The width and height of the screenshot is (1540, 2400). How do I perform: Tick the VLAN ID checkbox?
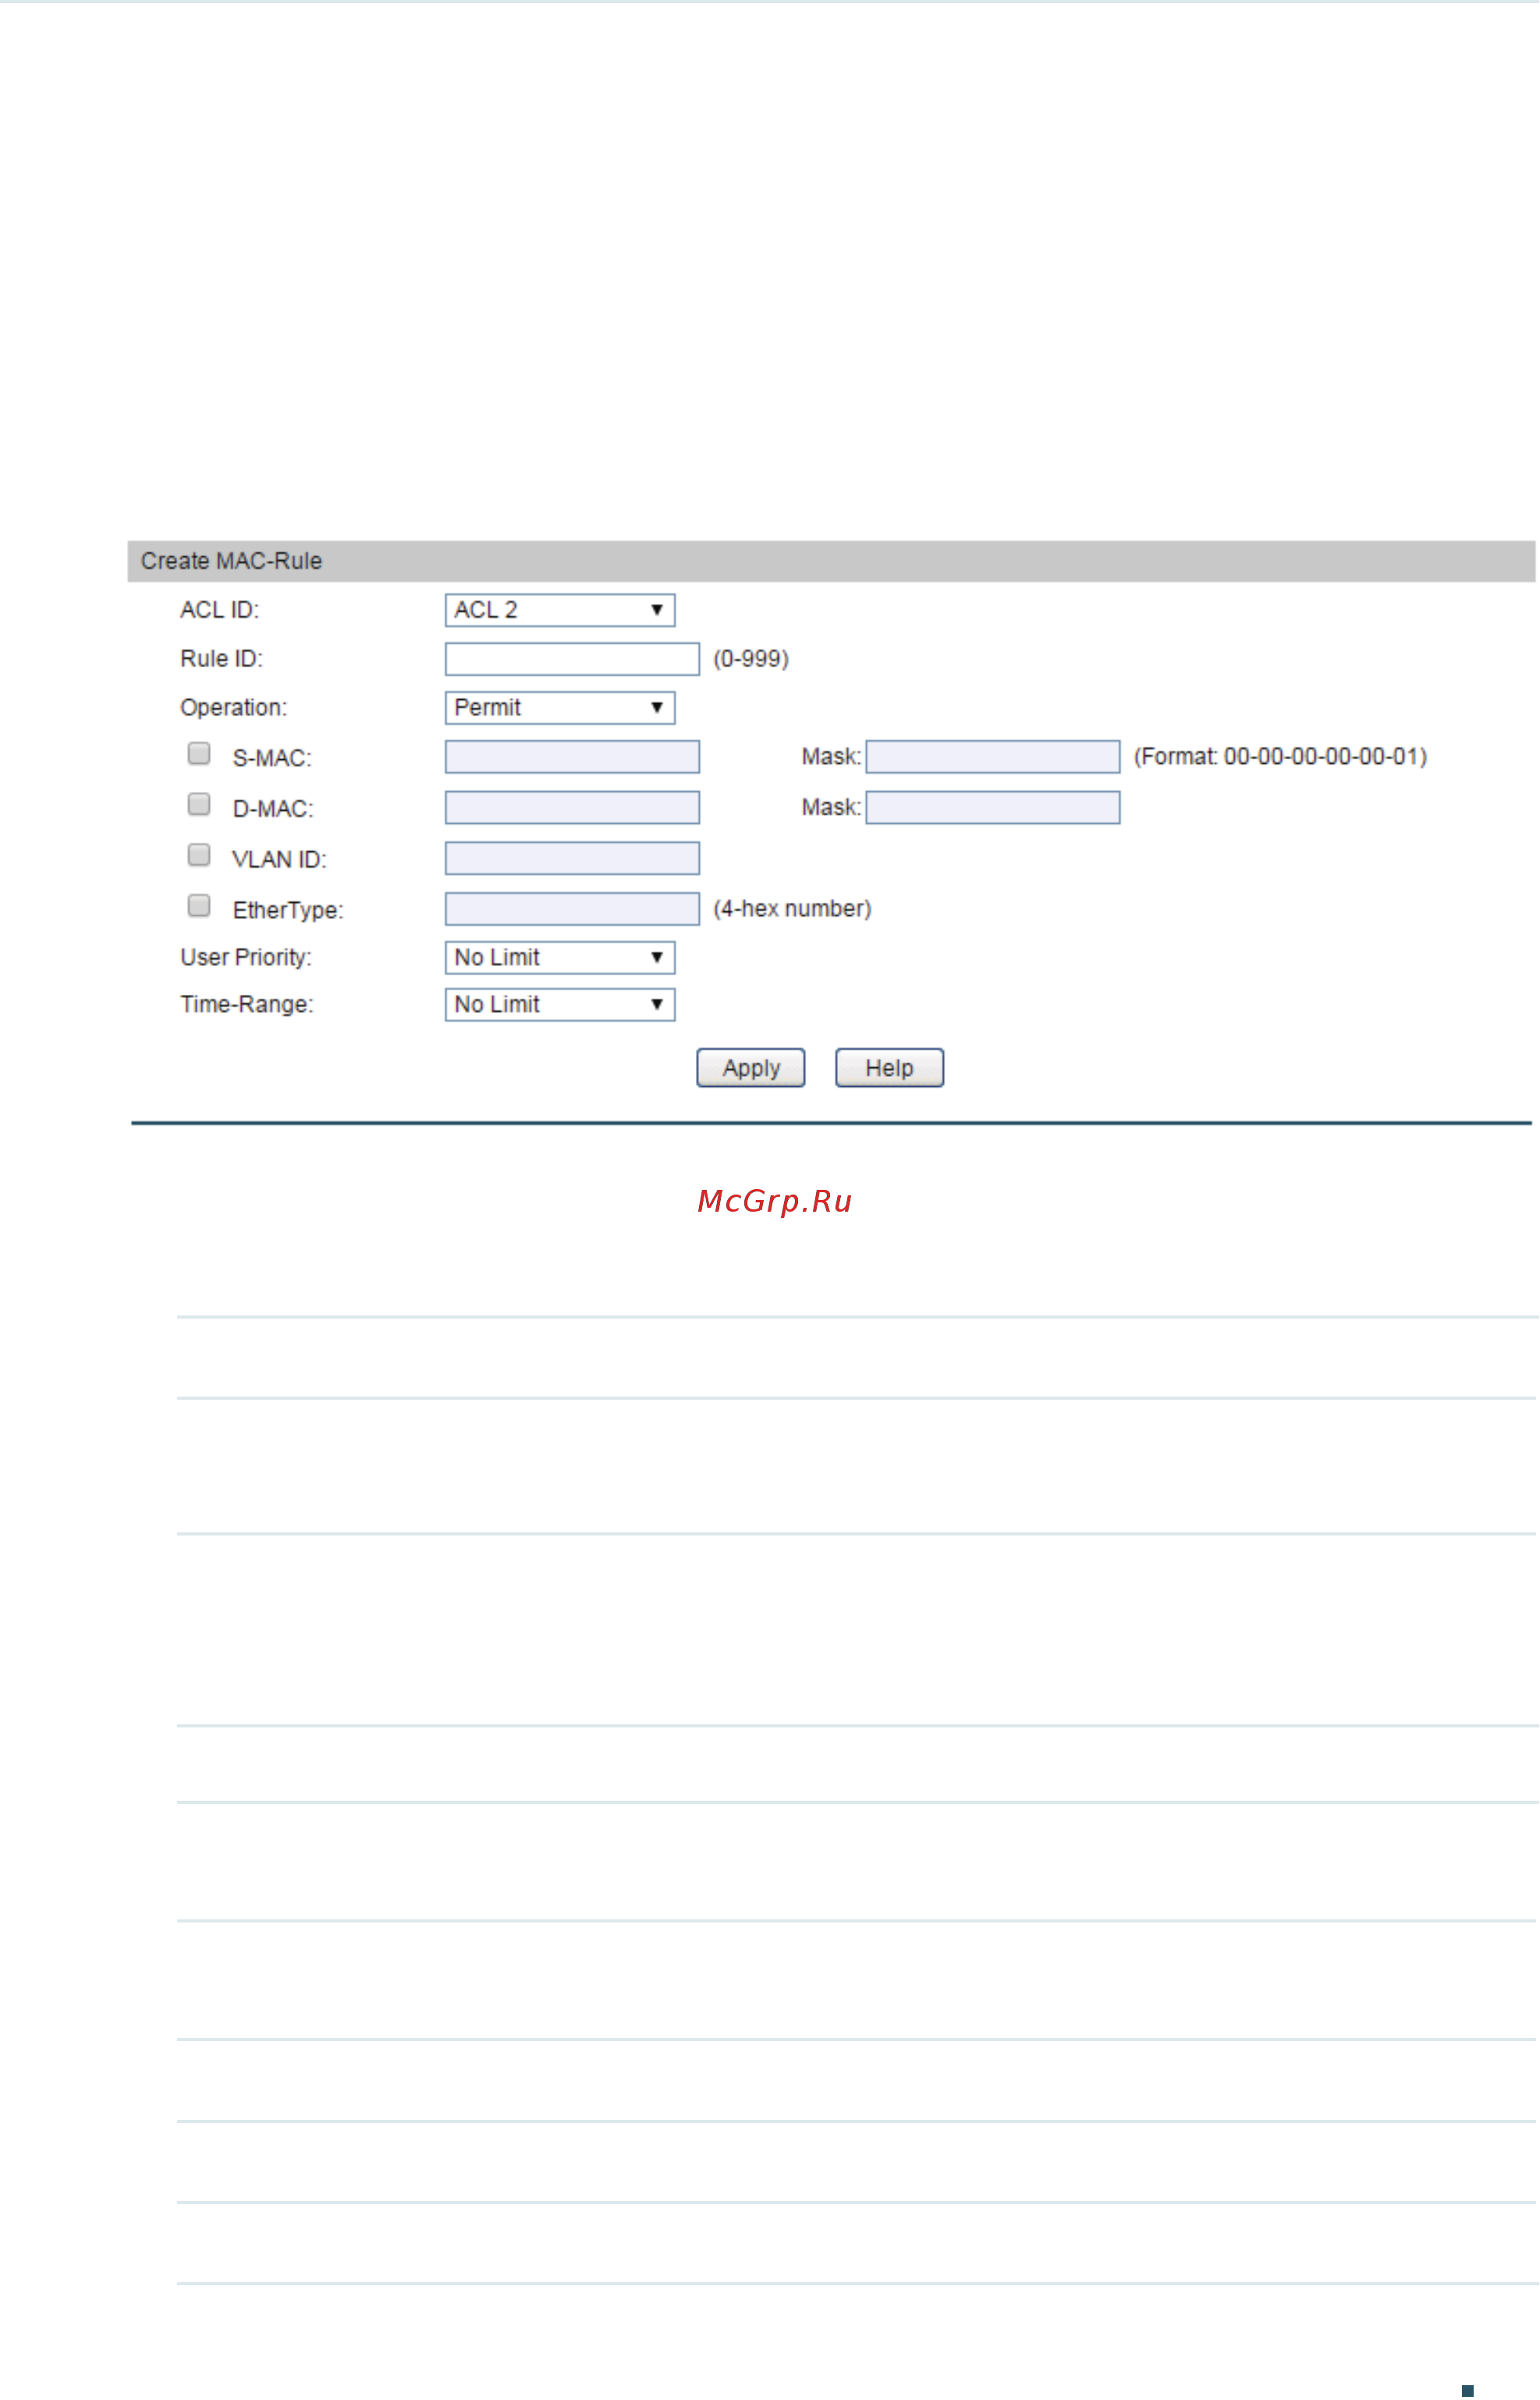[199, 854]
